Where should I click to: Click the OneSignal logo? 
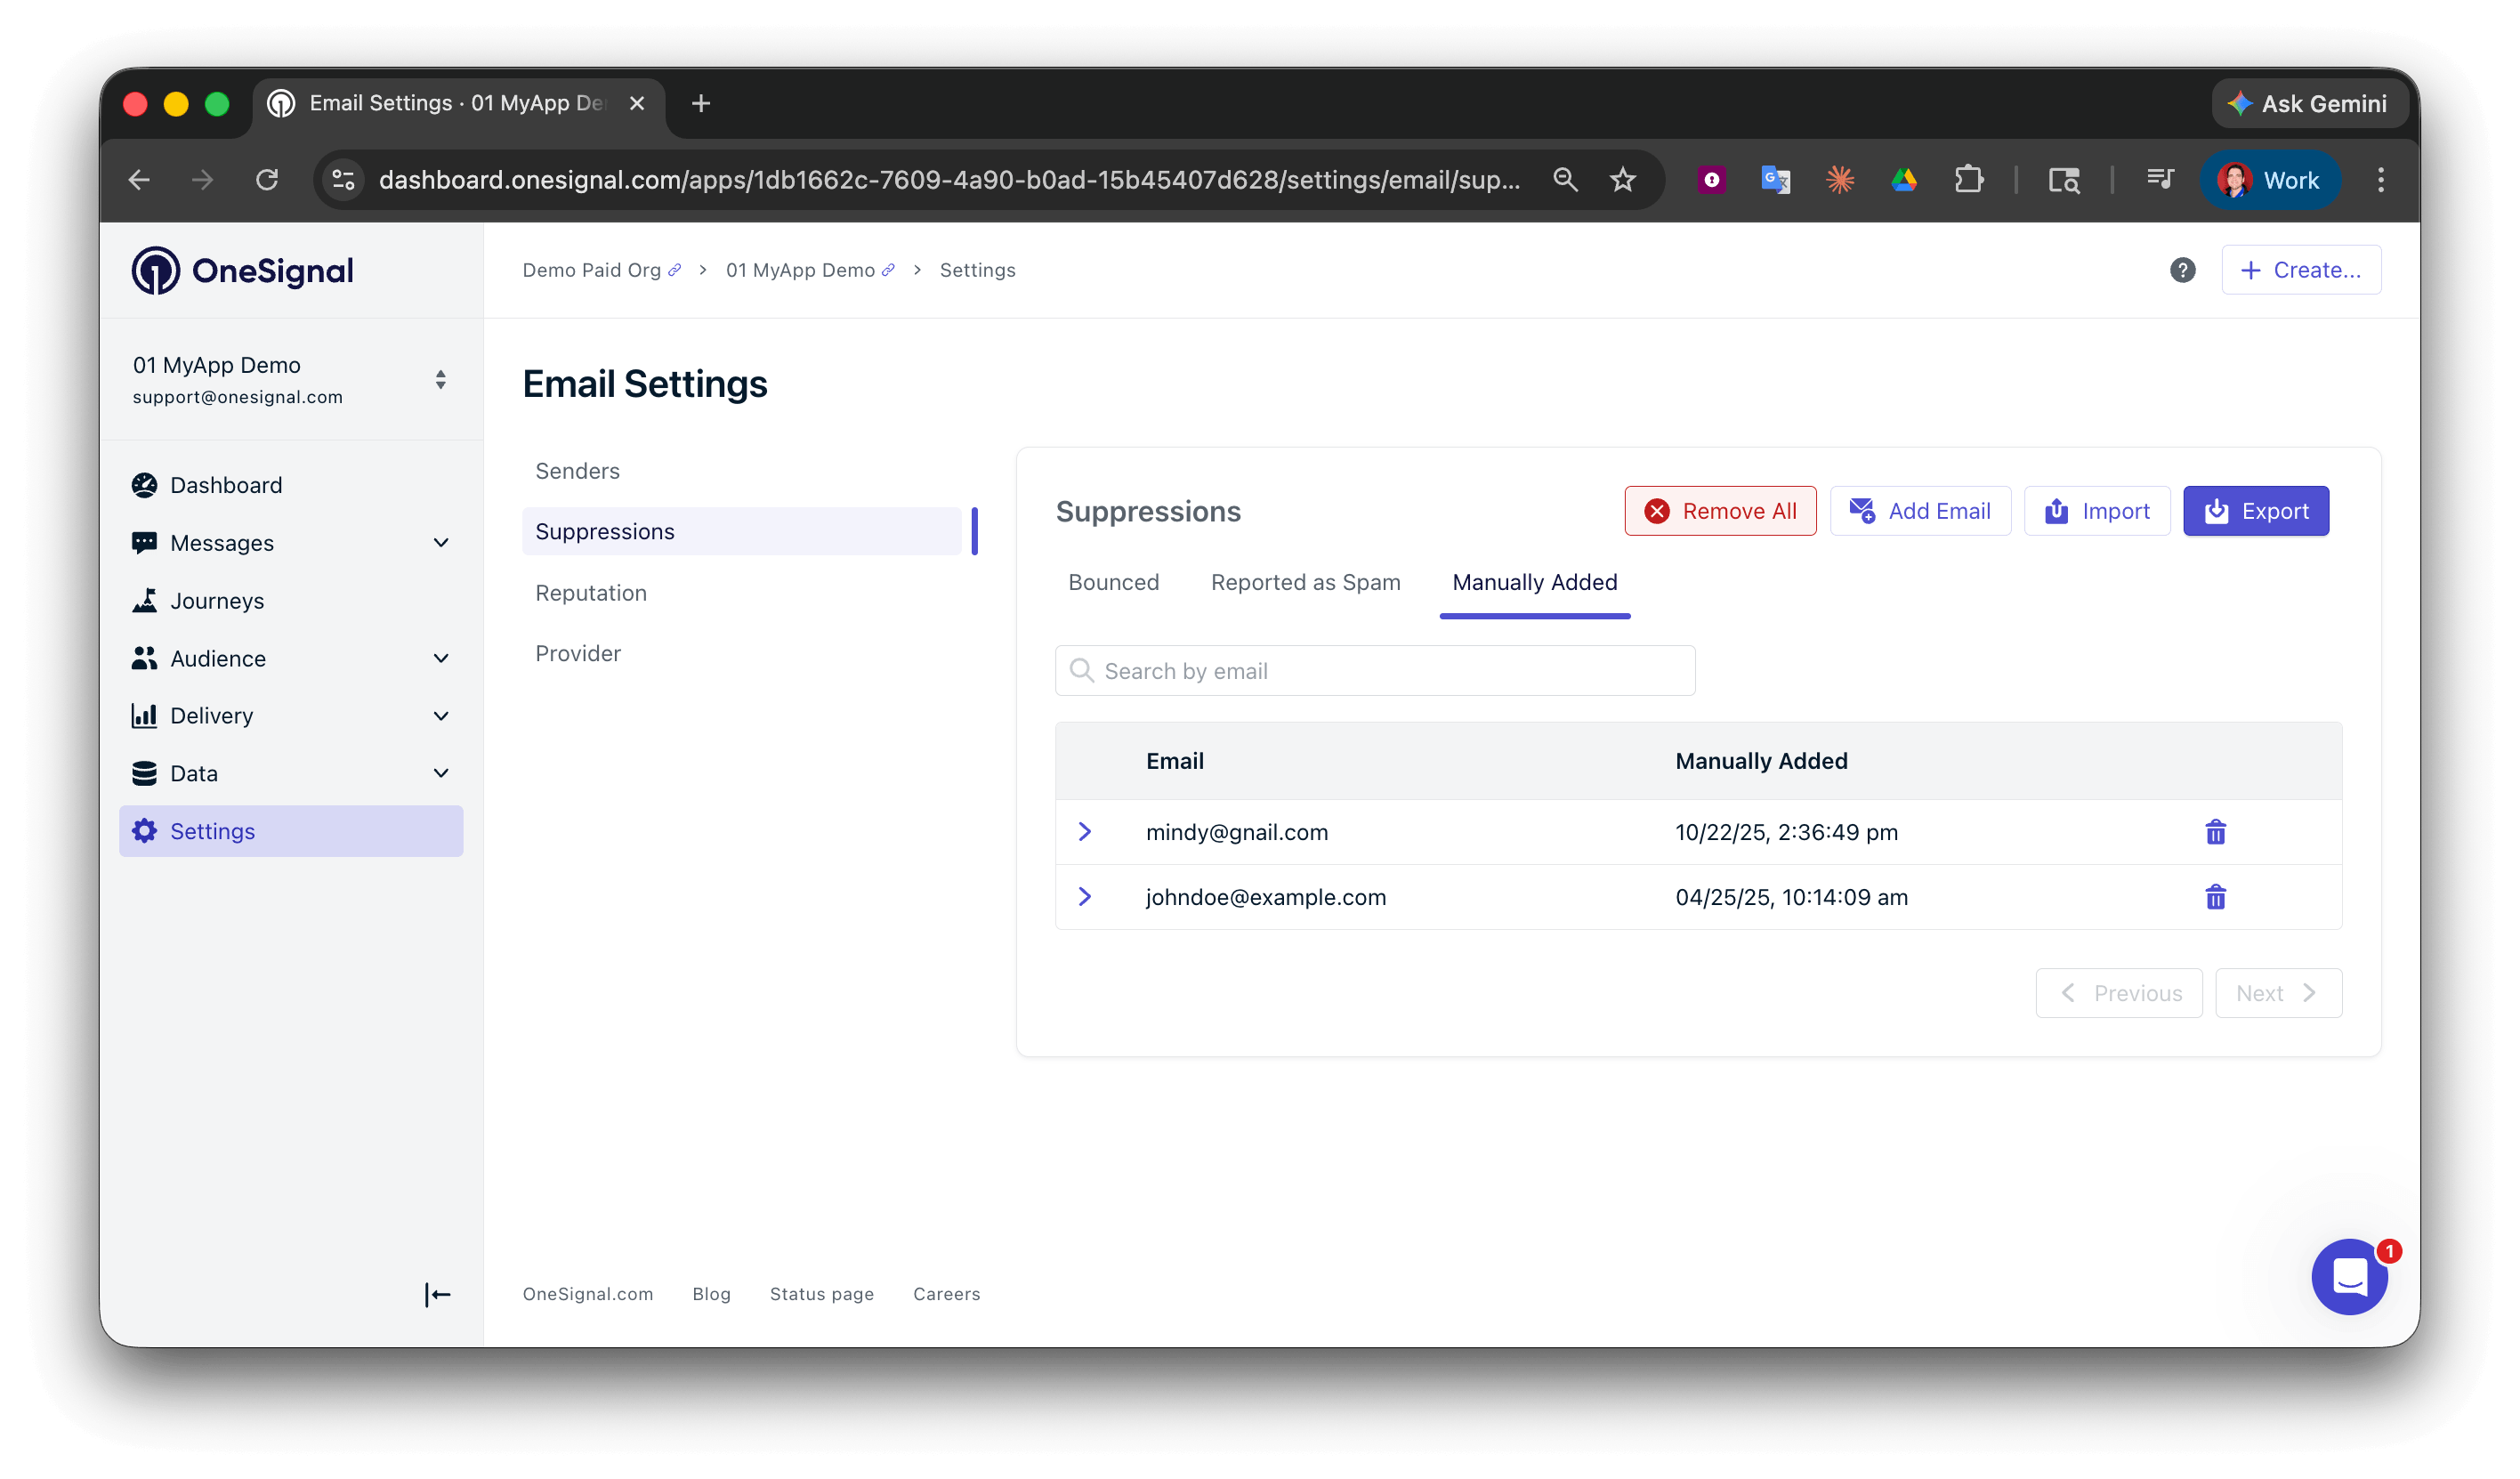243,269
